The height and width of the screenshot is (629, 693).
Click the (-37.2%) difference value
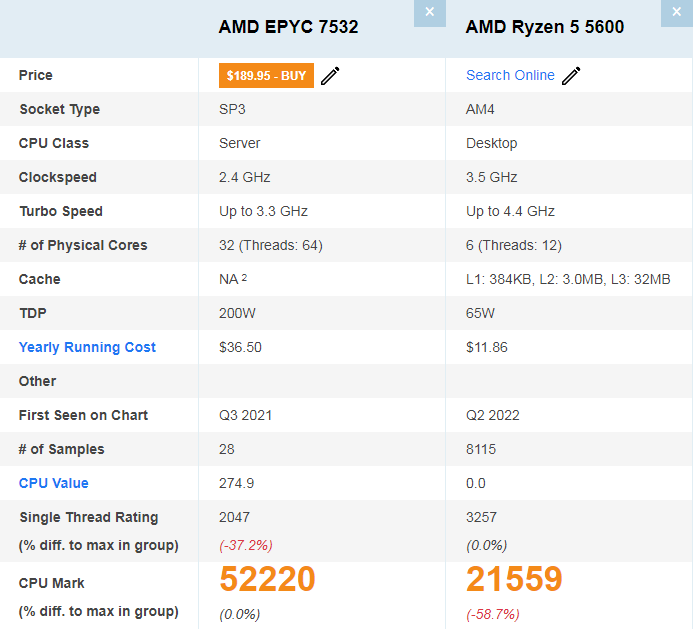(x=246, y=545)
